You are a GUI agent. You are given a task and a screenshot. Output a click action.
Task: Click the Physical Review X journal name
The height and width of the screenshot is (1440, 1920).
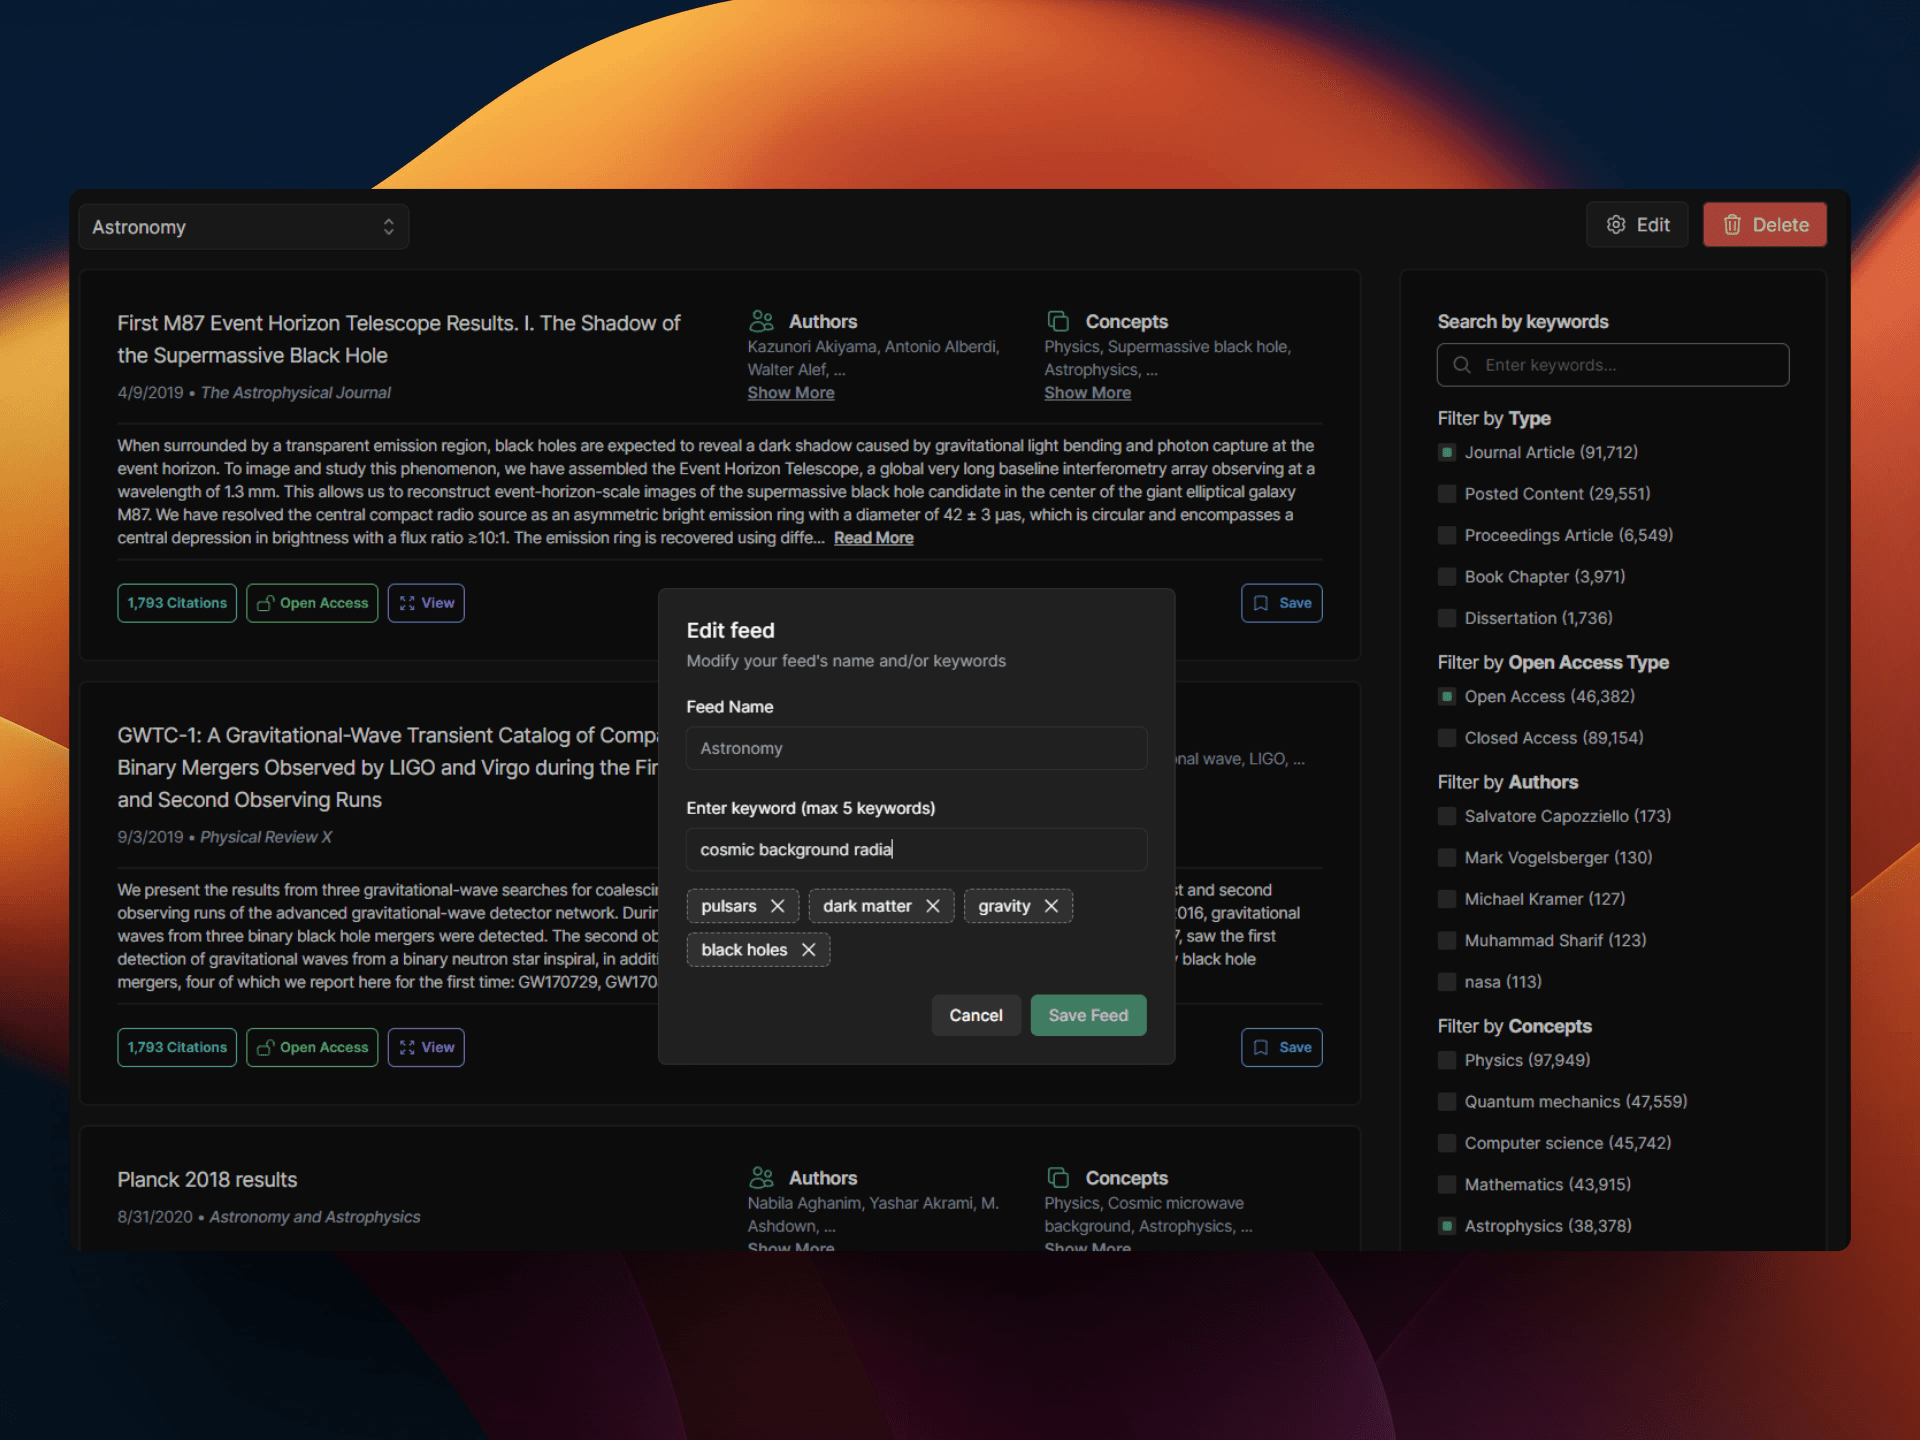pos(266,837)
